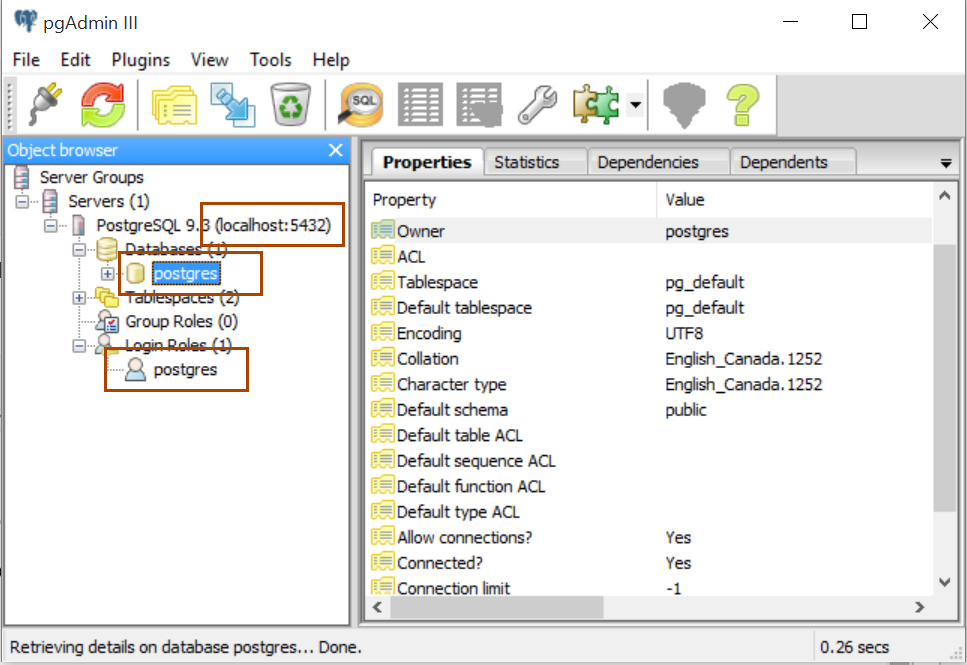The image size is (967, 665).
Task: Select the Allow connections? row
Action: click(x=651, y=538)
